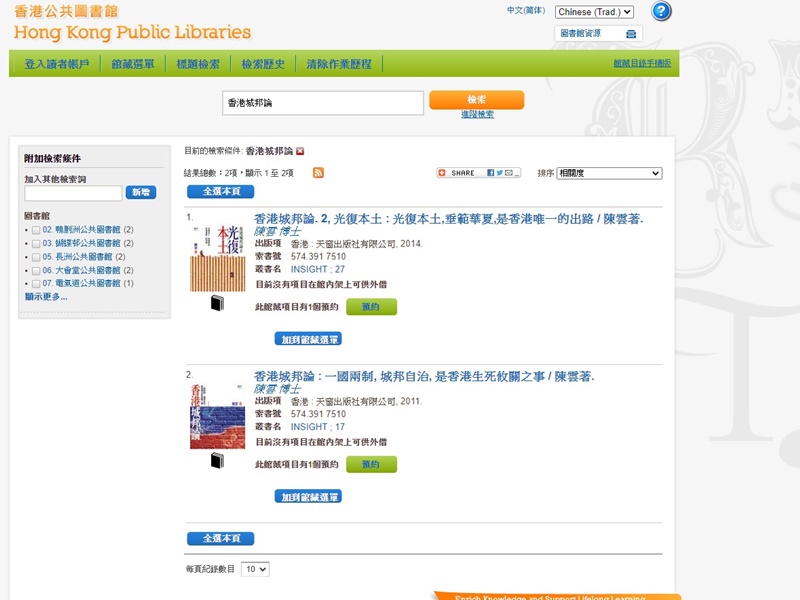This screenshot has width=800, height=600.
Task: Go to 登入讀者帳戶 in the navigation bar
Action: pyautogui.click(x=55, y=64)
